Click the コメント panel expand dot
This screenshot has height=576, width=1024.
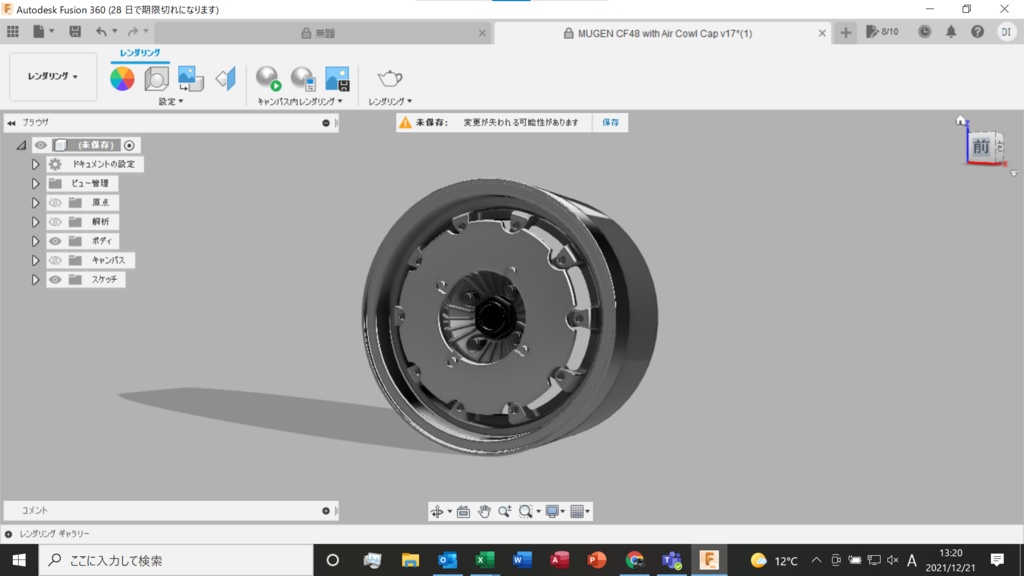point(326,511)
